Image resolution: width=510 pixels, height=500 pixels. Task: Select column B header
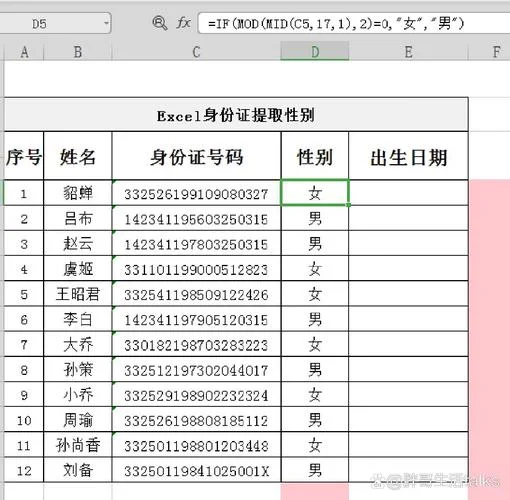(78, 52)
